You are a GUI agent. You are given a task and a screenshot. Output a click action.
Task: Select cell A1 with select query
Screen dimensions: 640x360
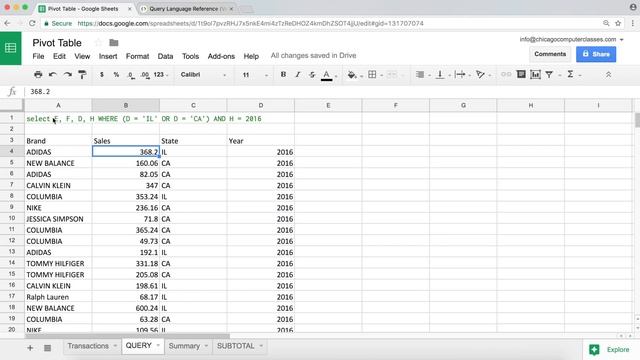[x=58, y=119]
